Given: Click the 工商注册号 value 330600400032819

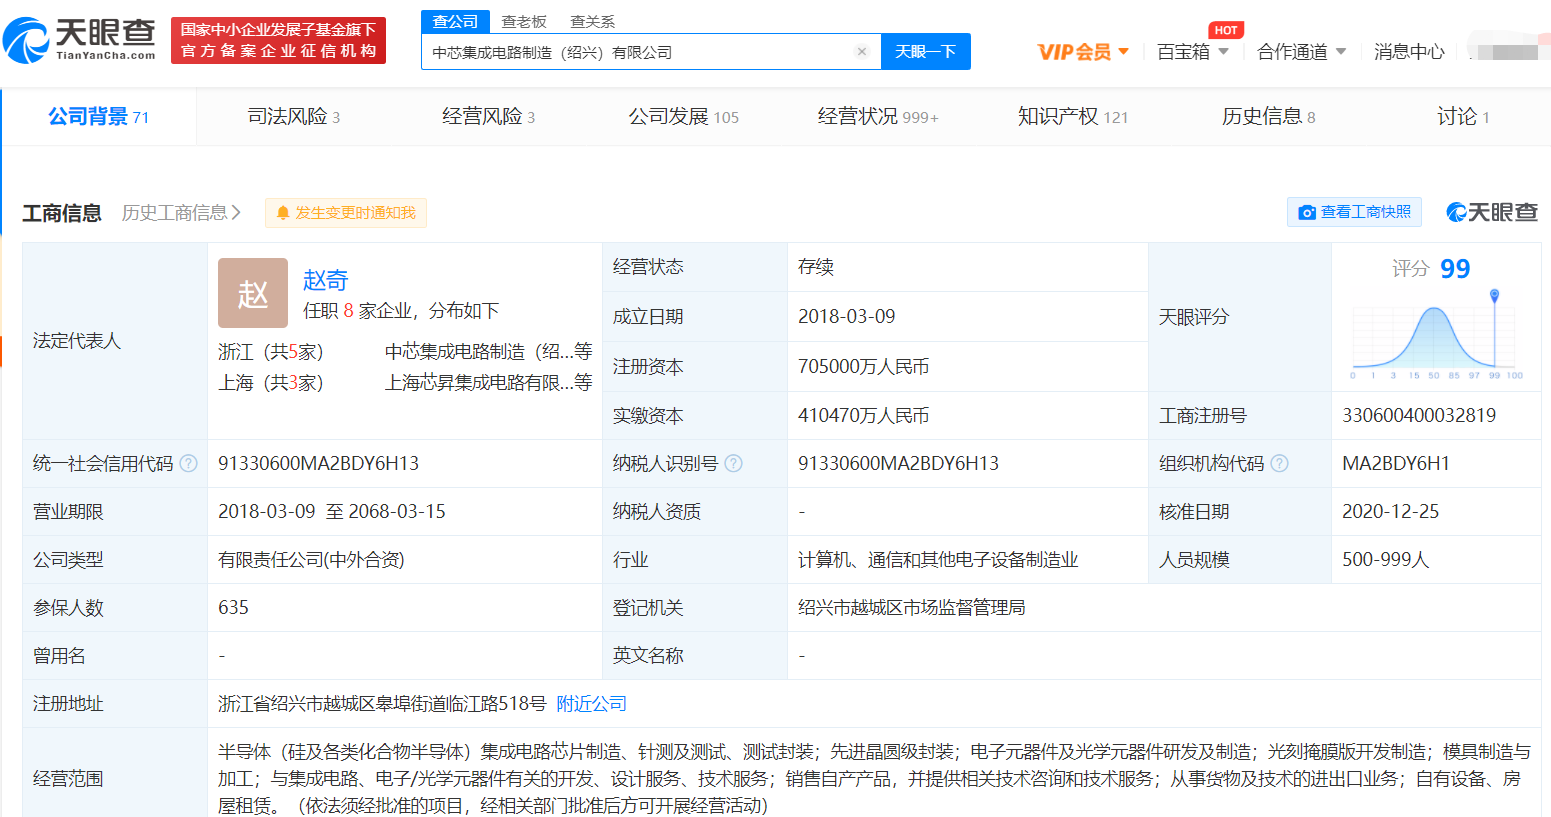Looking at the screenshot, I should coord(1419,416).
